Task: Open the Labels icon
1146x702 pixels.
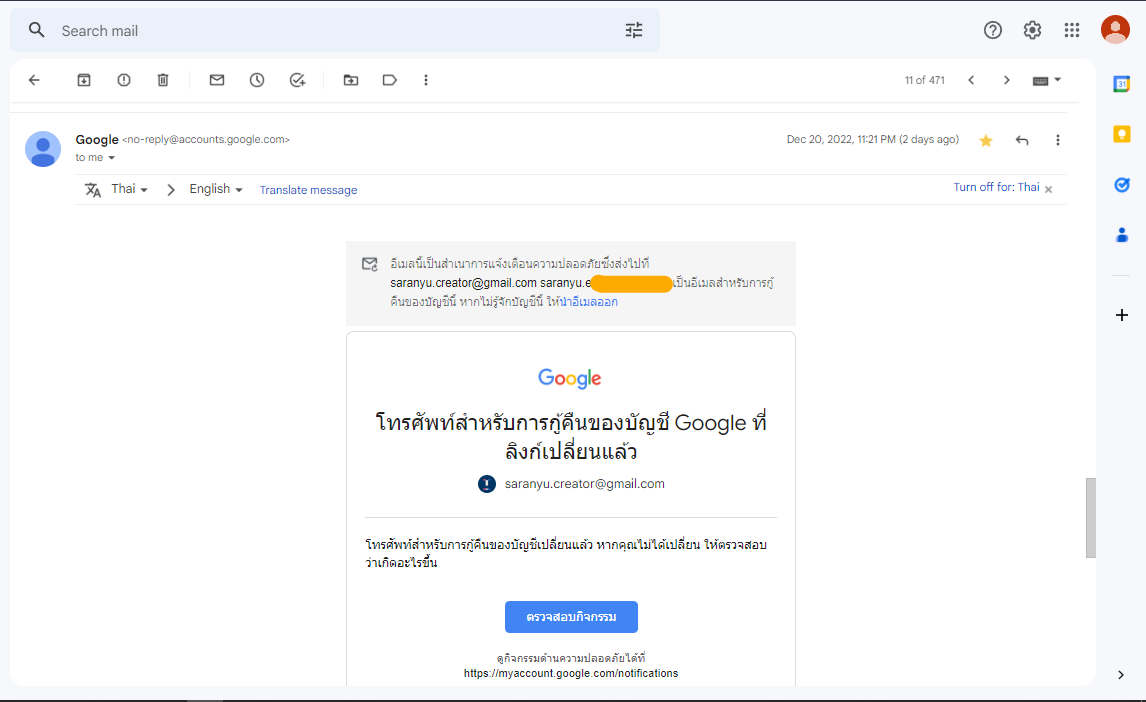Action: (x=390, y=80)
